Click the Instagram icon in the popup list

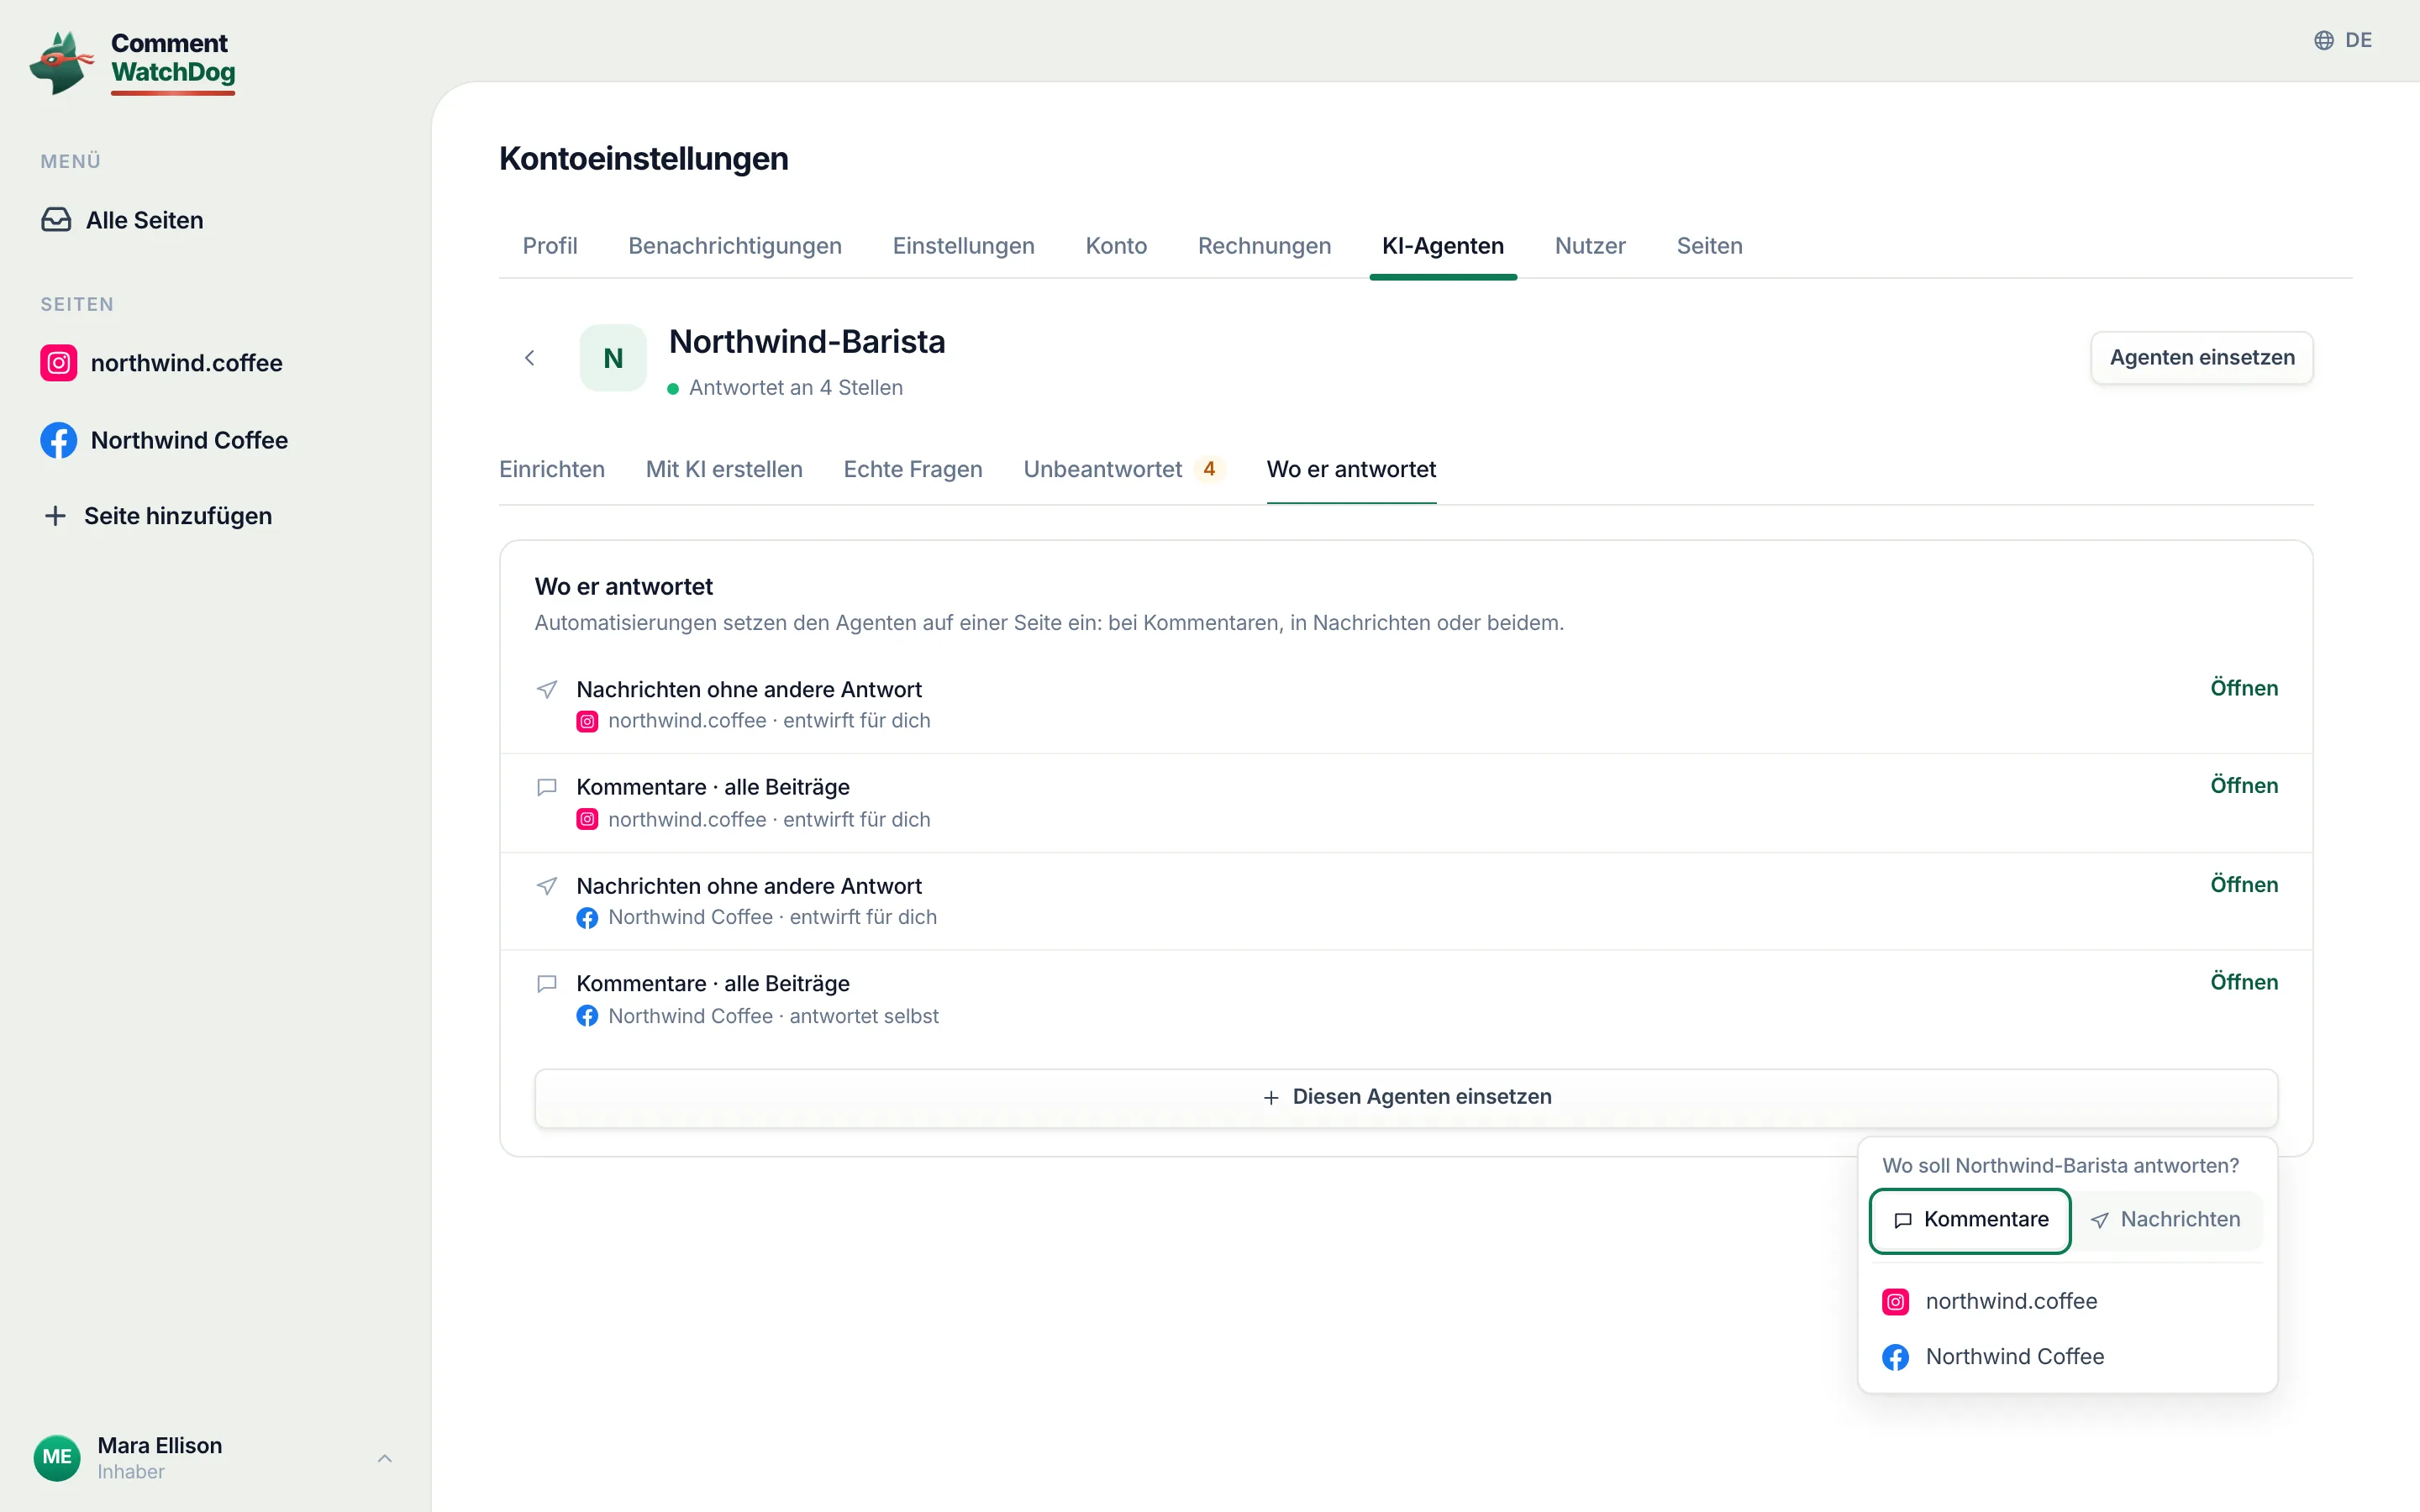pyautogui.click(x=1896, y=1301)
